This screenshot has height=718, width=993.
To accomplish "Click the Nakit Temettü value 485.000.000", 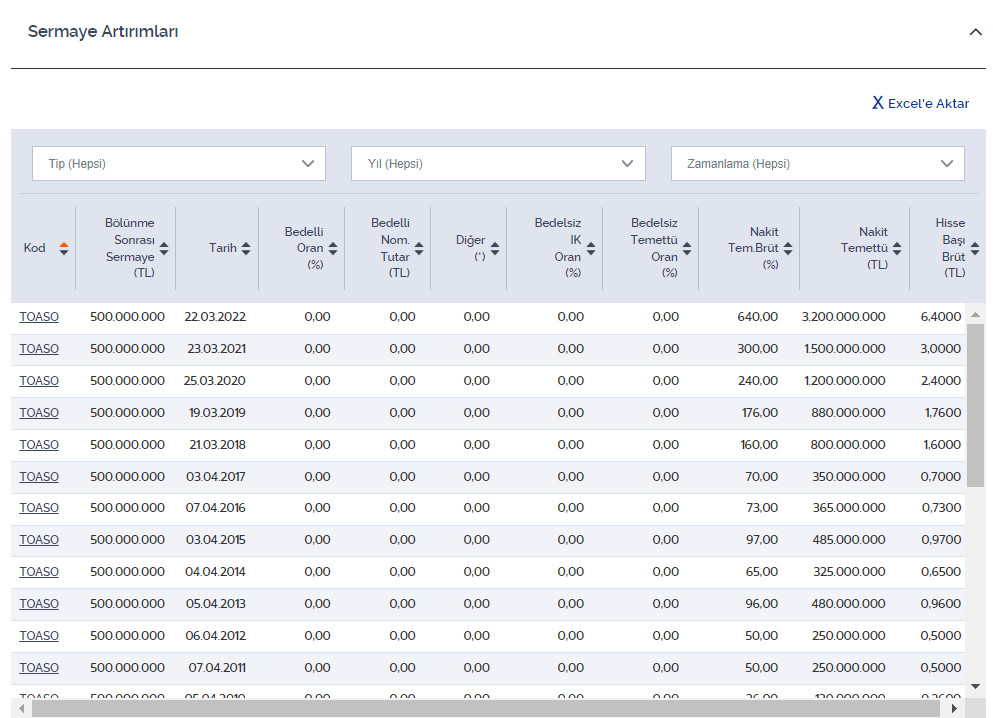I will tap(849, 539).
